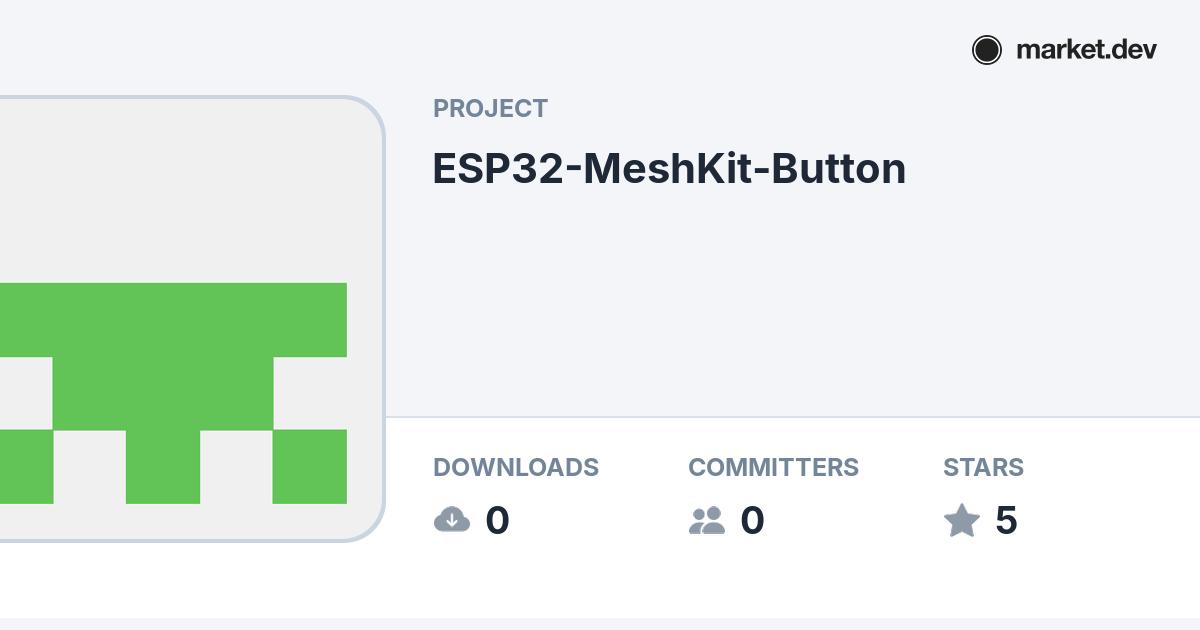Click the stars count of 5
Screen dimensions: 1200x630
[1006, 520]
